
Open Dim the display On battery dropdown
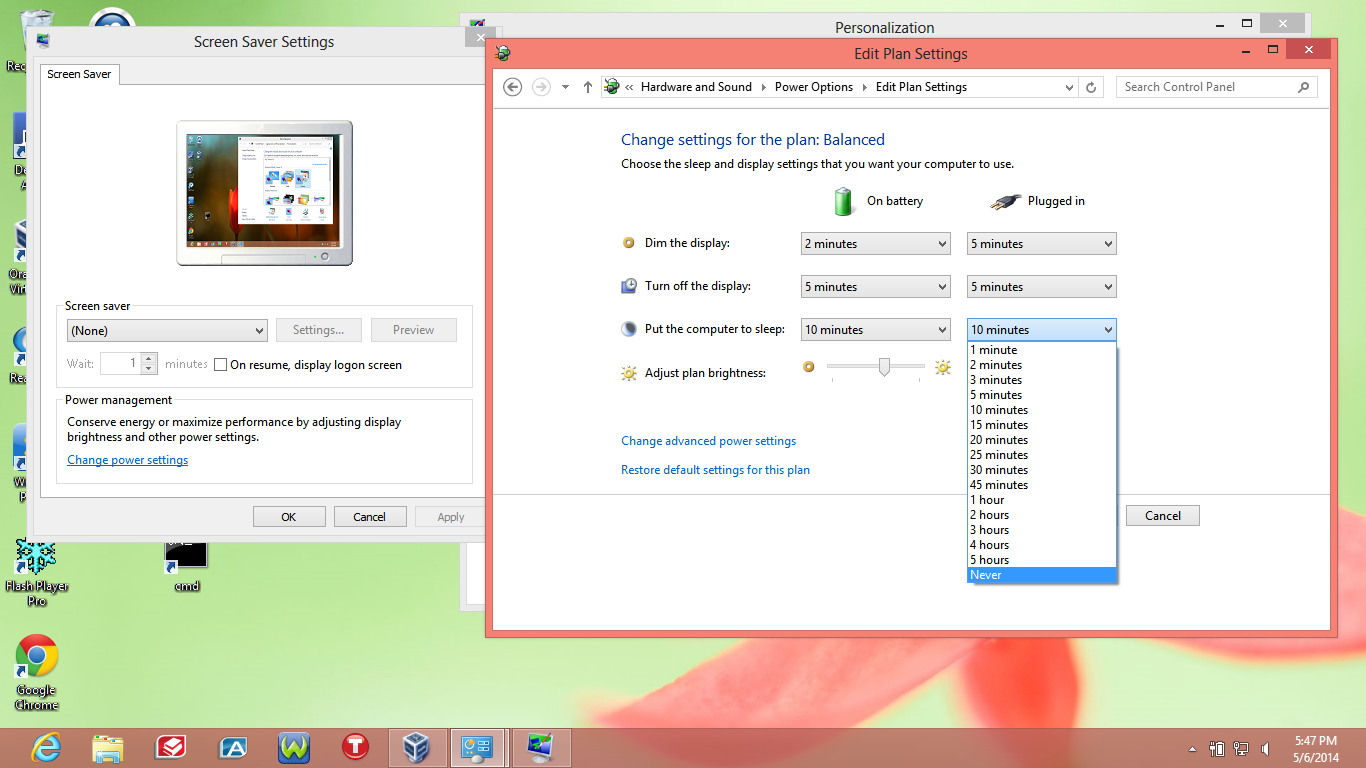[875, 243]
